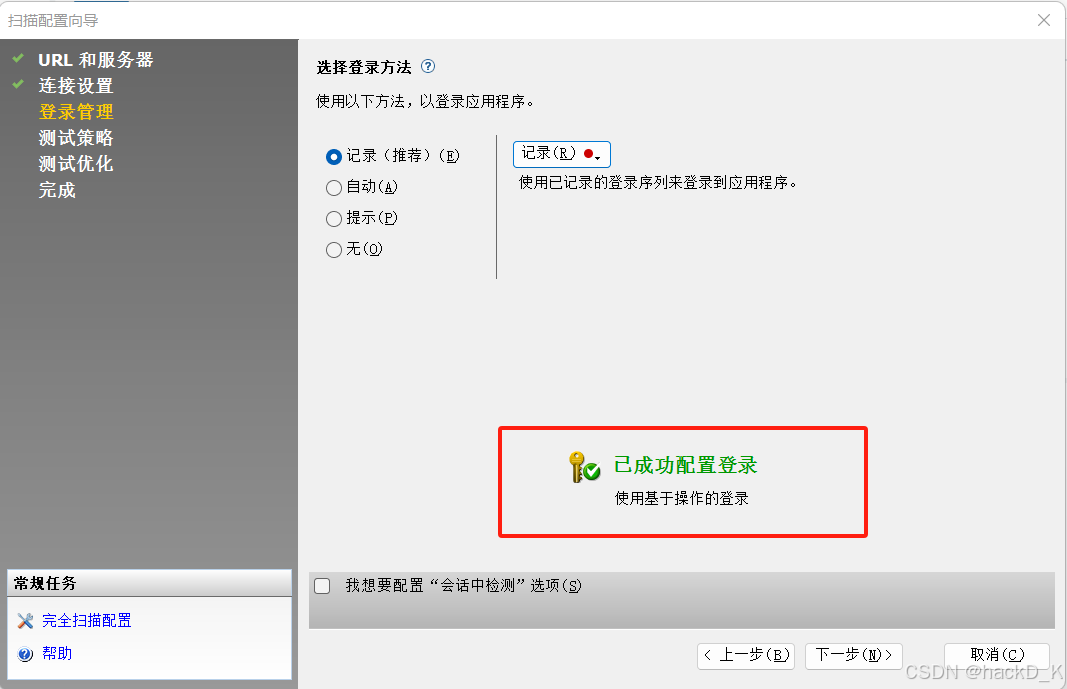Close the 扫描配置向导 dialog

tap(1044, 20)
